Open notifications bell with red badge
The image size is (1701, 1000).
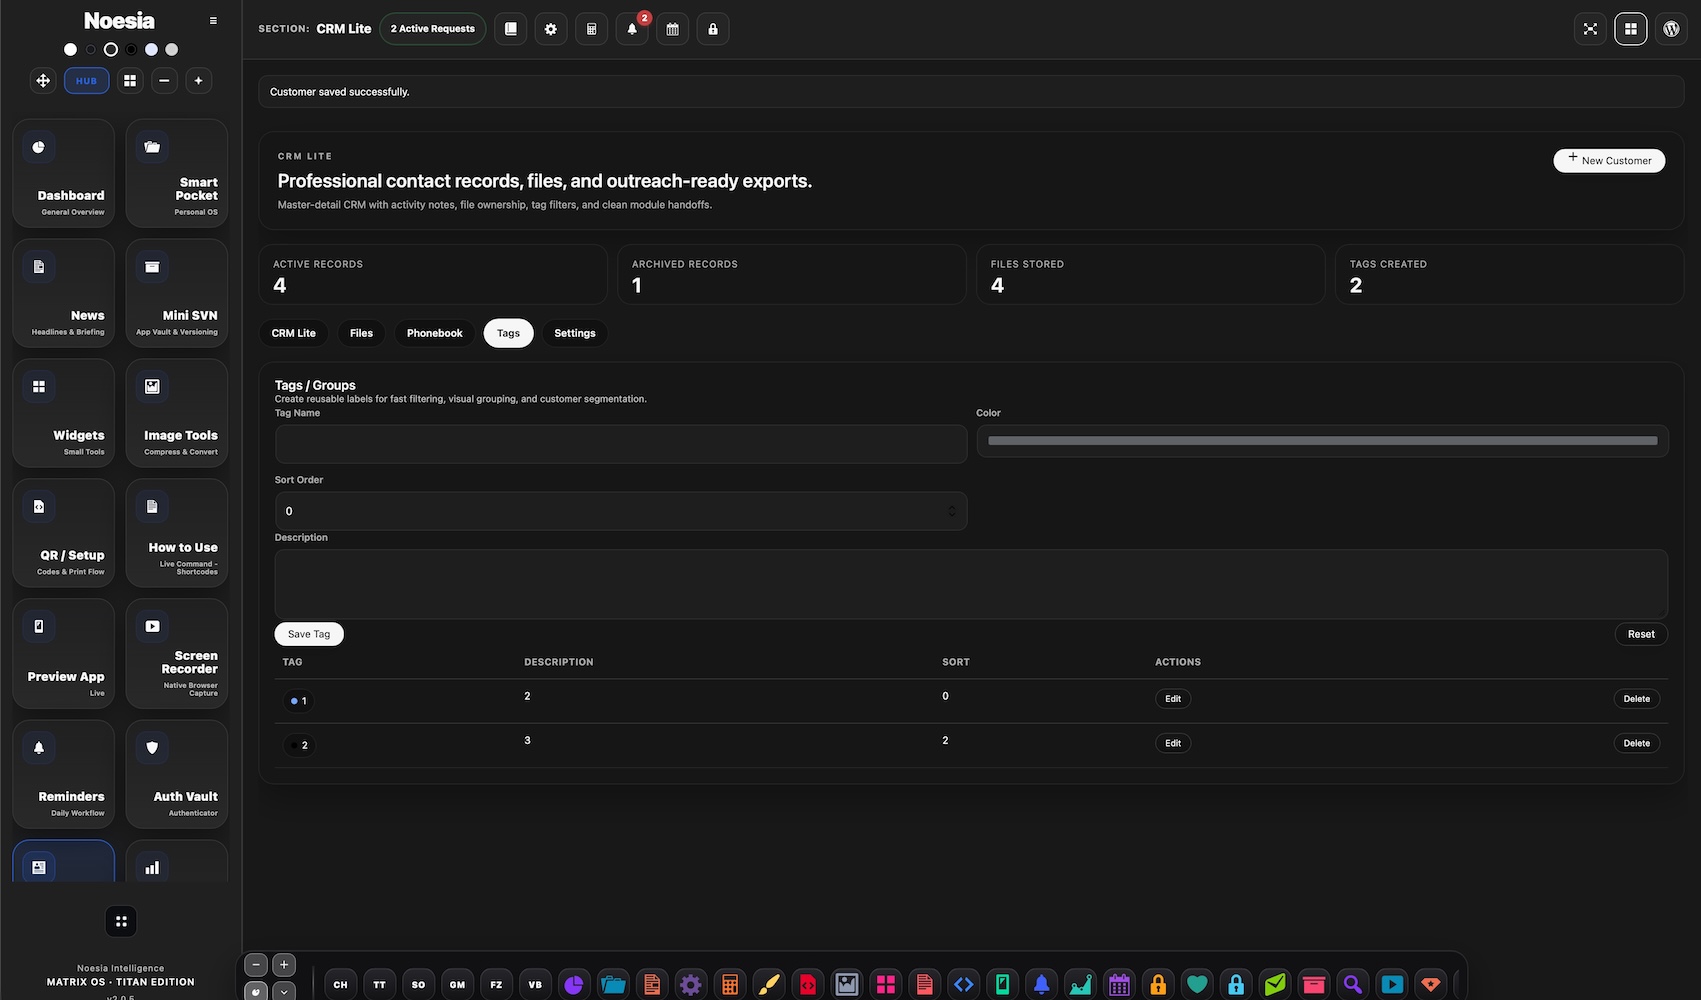tap(632, 29)
